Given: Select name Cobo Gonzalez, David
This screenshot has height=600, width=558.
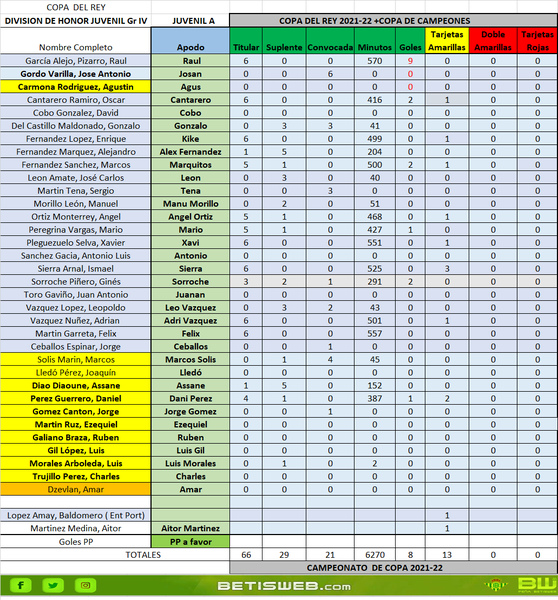Looking at the screenshot, I should pyautogui.click(x=76, y=113).
